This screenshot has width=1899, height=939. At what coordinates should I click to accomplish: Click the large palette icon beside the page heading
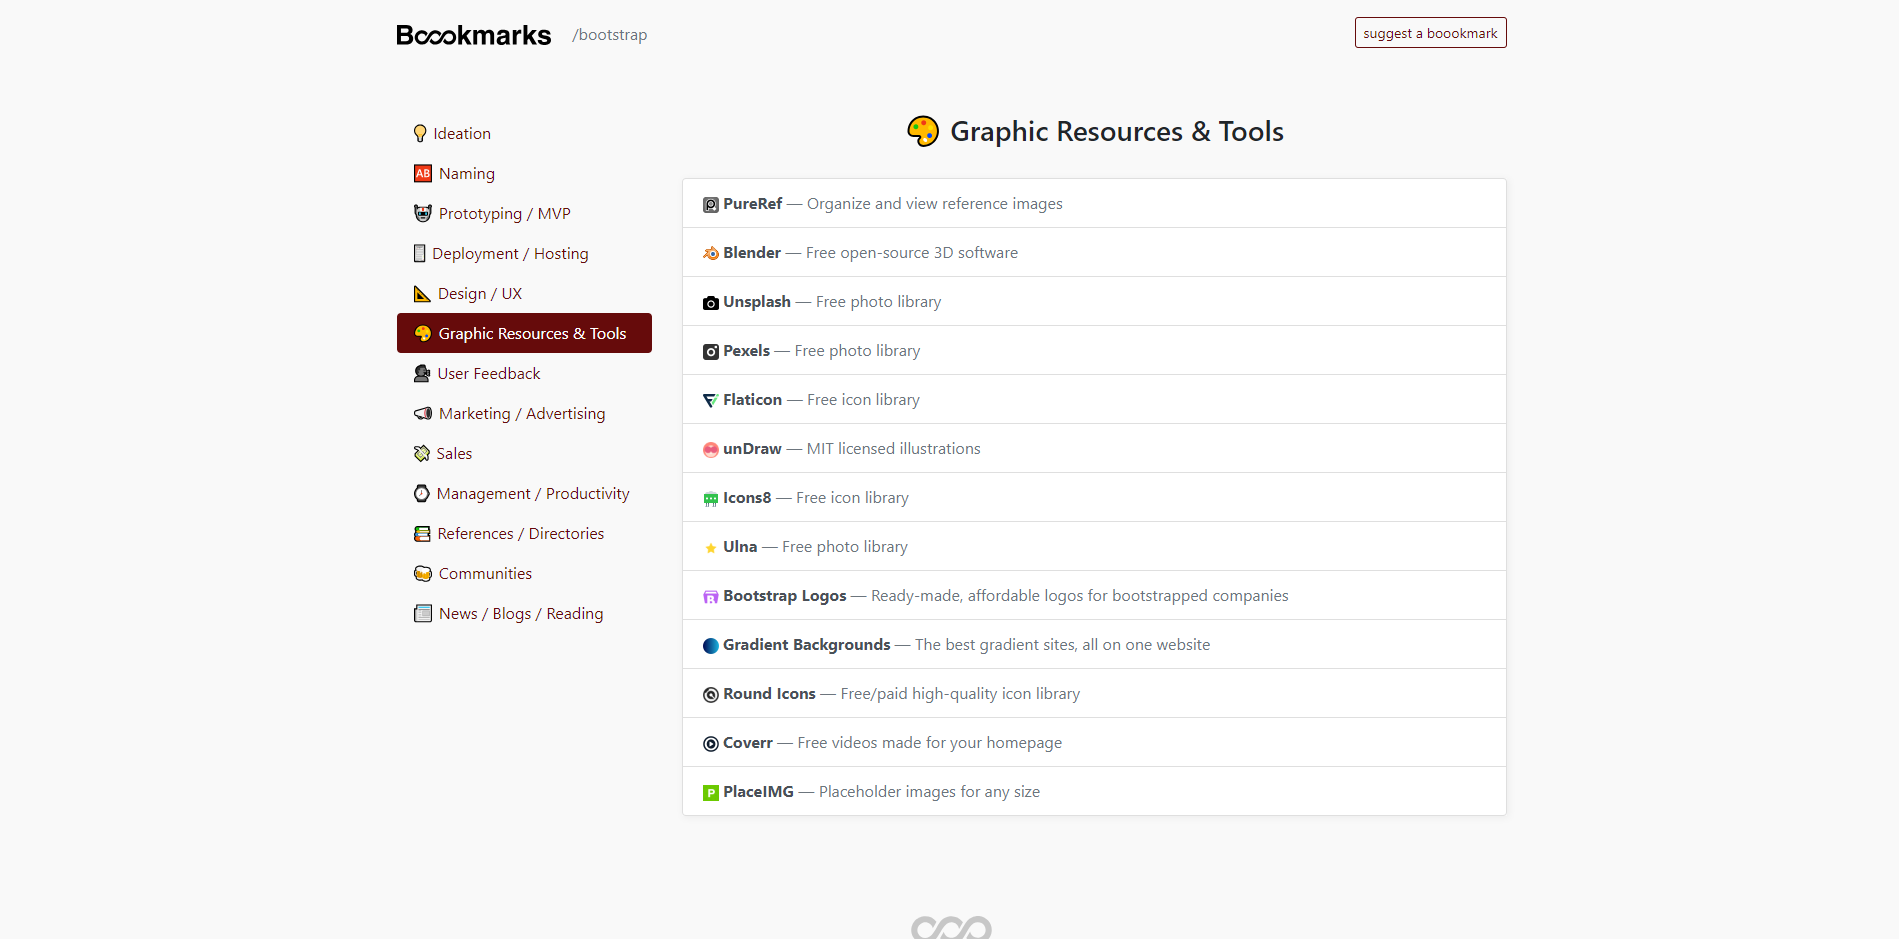[x=923, y=131]
